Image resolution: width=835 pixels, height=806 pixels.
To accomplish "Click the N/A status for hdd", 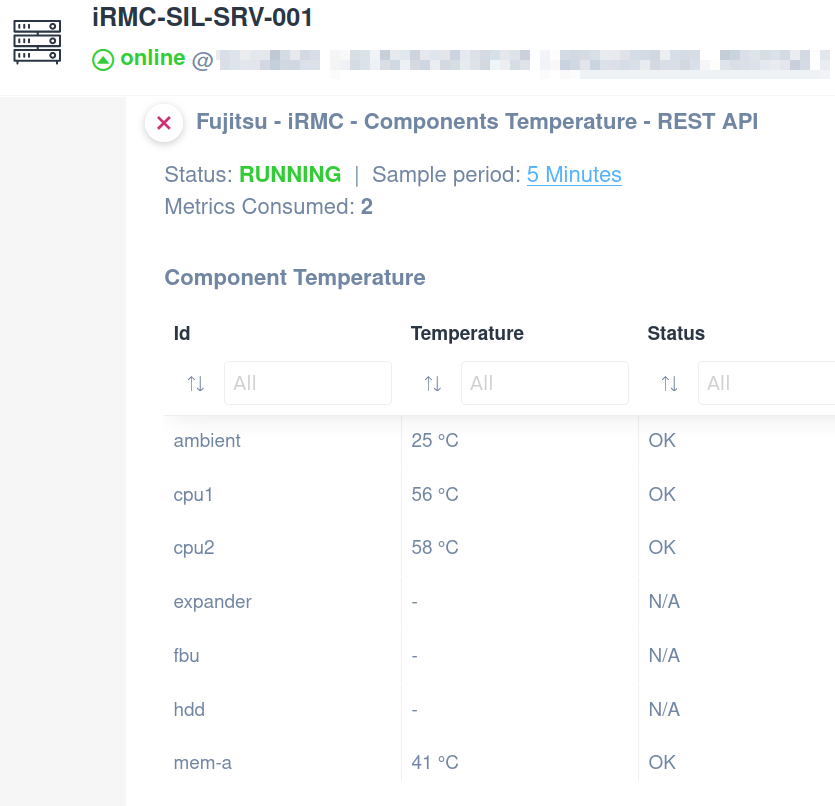I will 664,709.
